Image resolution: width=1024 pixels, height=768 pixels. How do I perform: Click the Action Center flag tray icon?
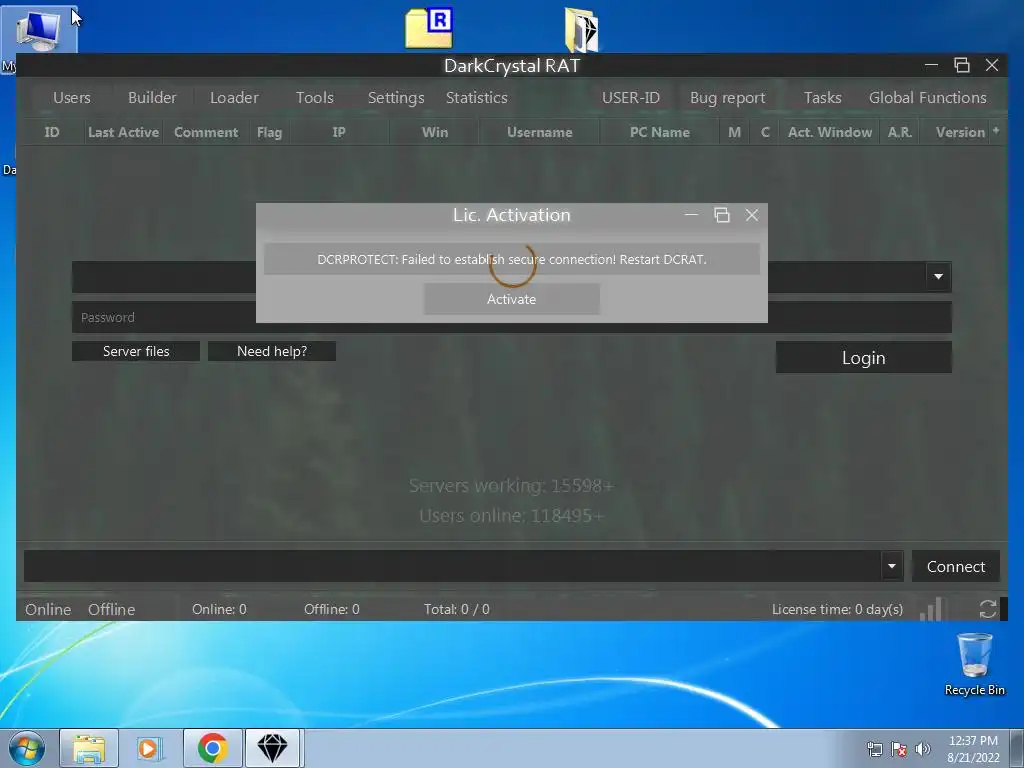tap(899, 749)
